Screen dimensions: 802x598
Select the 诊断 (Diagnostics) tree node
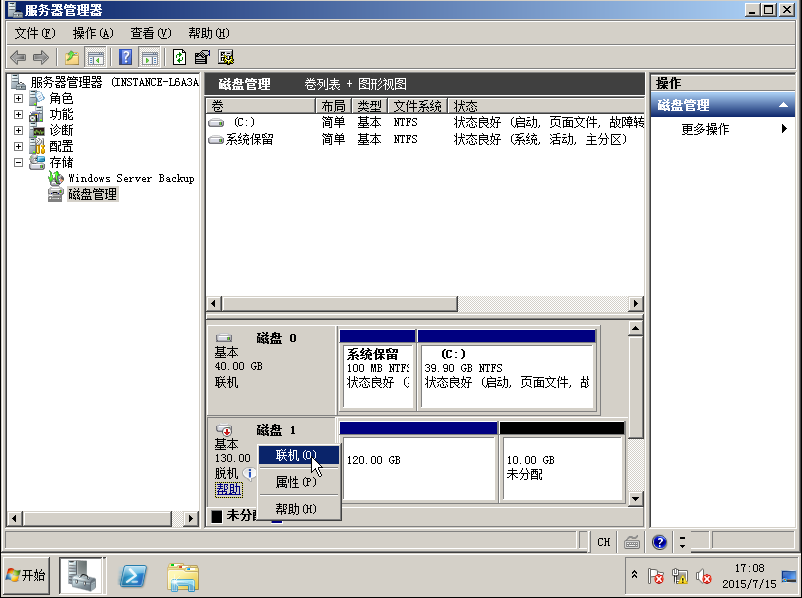pyautogui.click(x=61, y=130)
